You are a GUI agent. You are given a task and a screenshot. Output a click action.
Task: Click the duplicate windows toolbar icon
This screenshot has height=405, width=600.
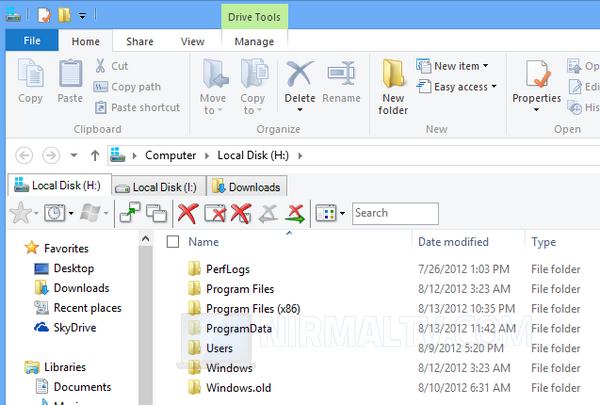point(156,214)
